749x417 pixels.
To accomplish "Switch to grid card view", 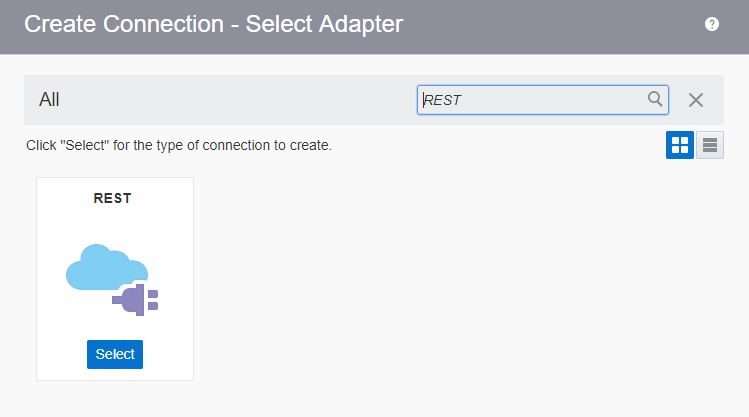I will pos(680,145).
